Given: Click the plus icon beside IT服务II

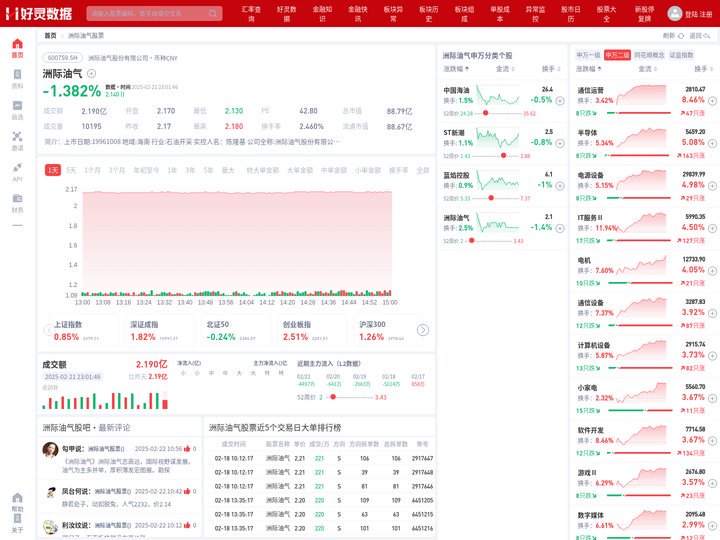Looking at the screenshot, I should click(712, 228).
